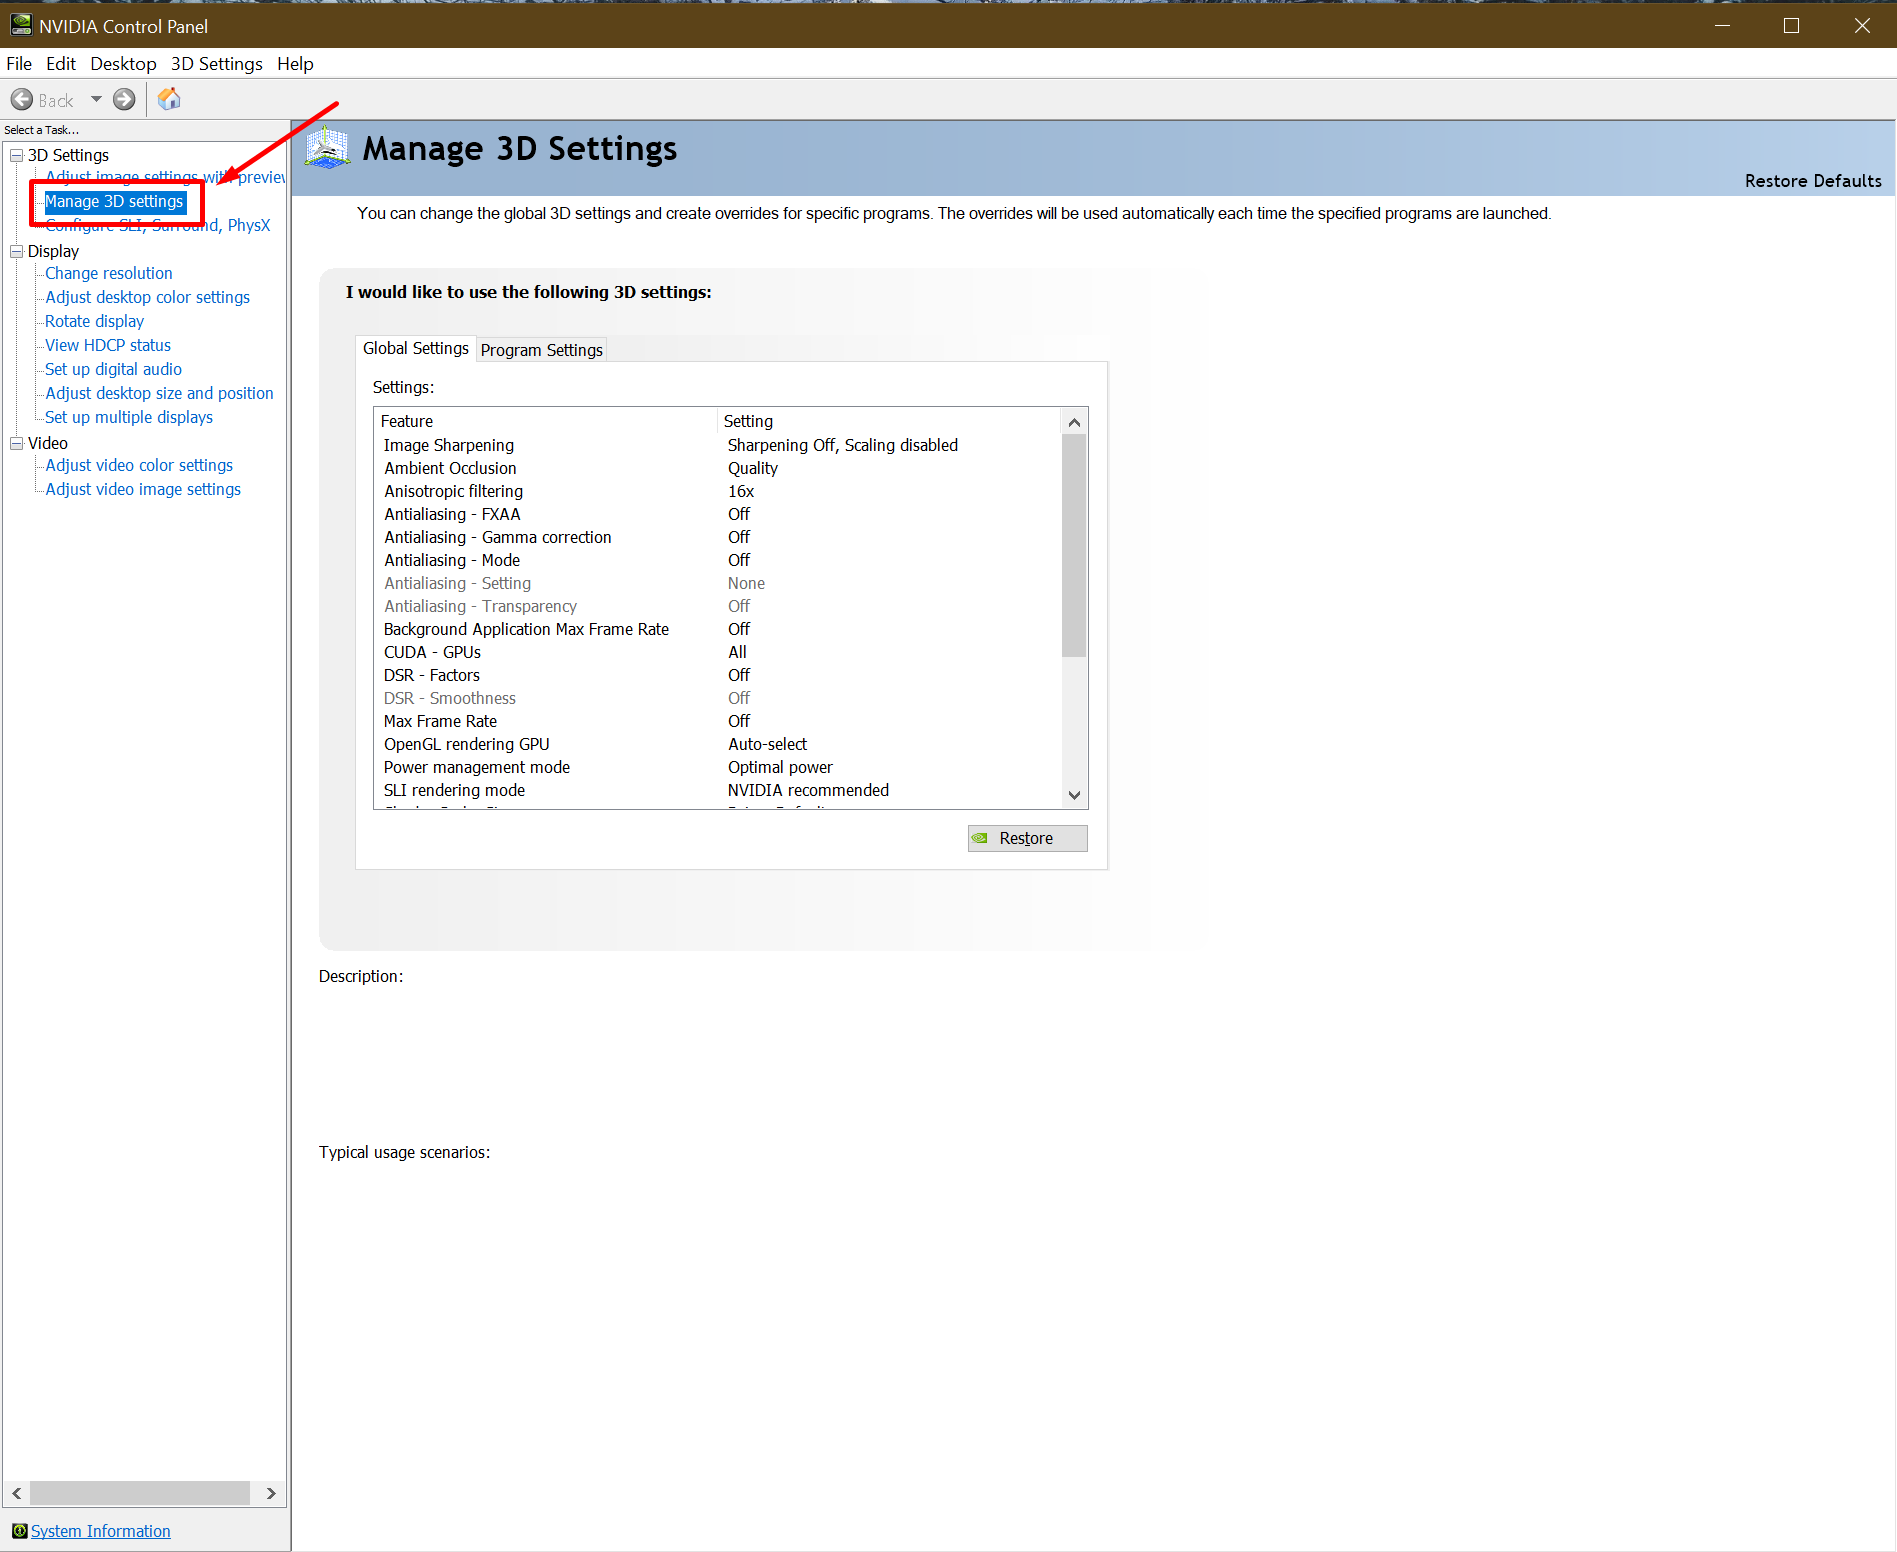The image size is (1897, 1552).
Task: Select Background Application Max Frame Rate row
Action: pos(718,629)
